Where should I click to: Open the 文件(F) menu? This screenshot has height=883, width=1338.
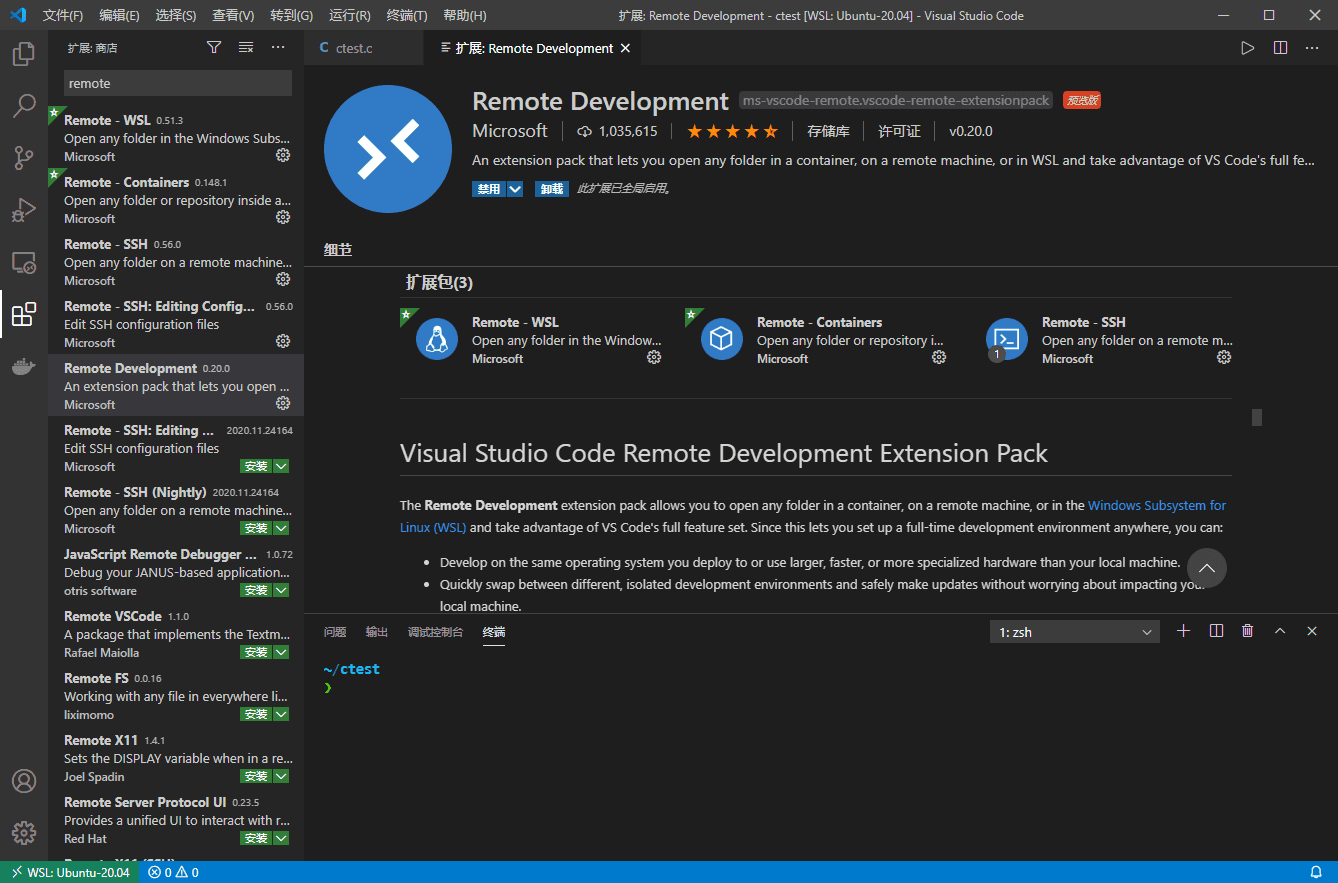point(63,16)
